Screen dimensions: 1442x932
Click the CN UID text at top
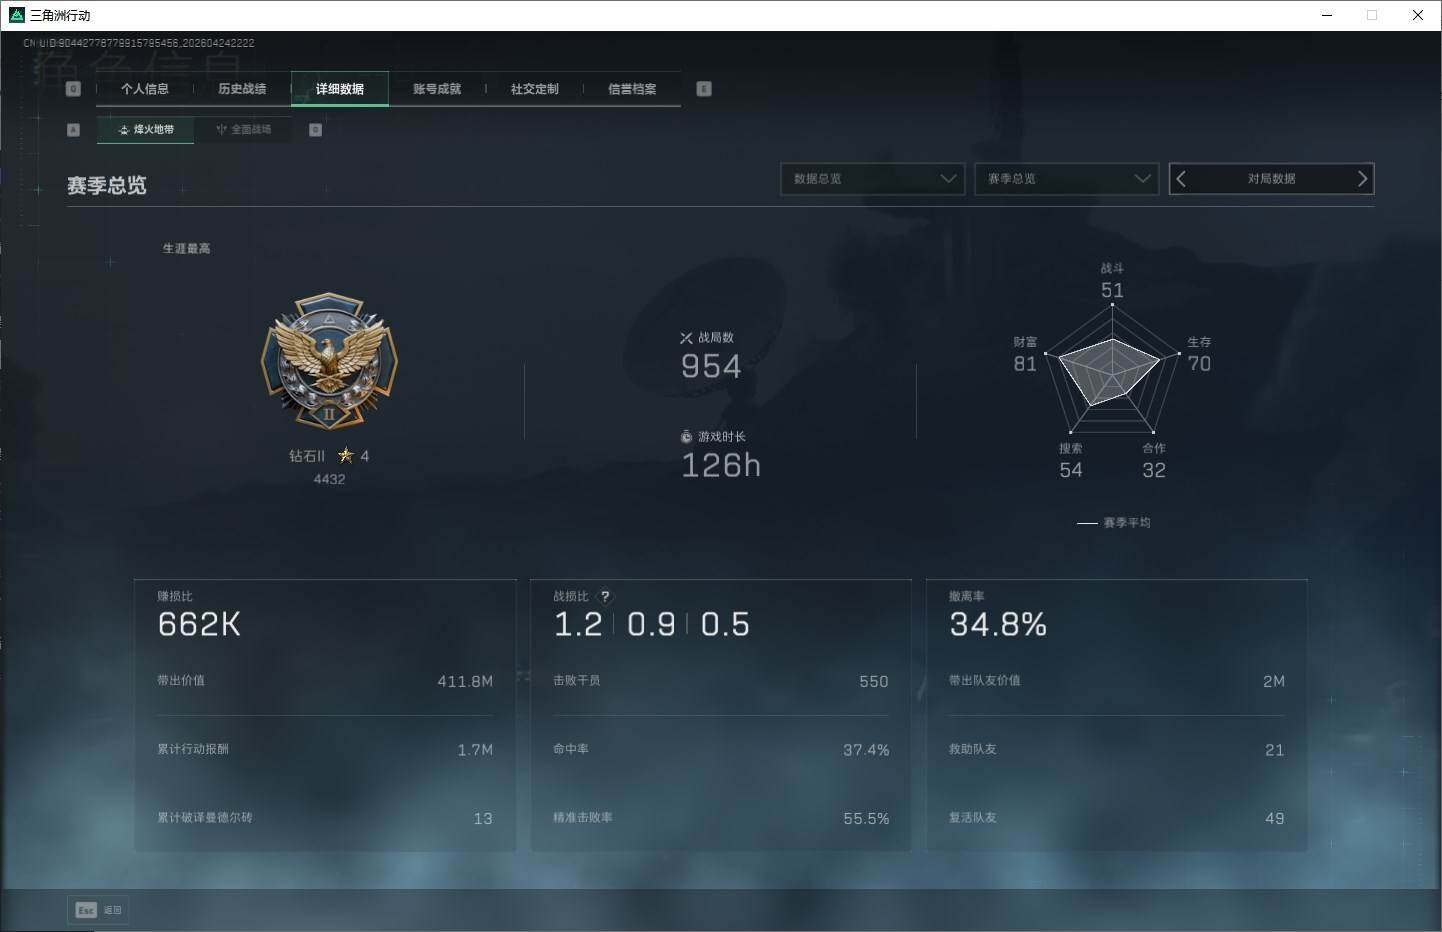click(x=139, y=43)
